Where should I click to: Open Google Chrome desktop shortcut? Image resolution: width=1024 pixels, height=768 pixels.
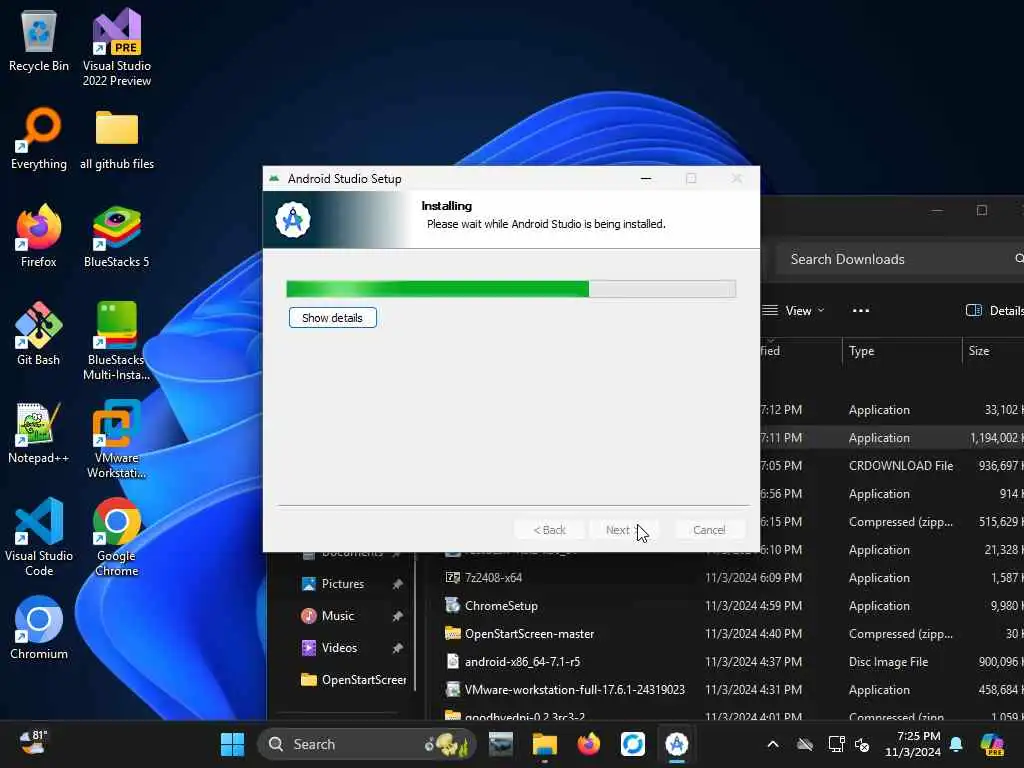tap(116, 537)
